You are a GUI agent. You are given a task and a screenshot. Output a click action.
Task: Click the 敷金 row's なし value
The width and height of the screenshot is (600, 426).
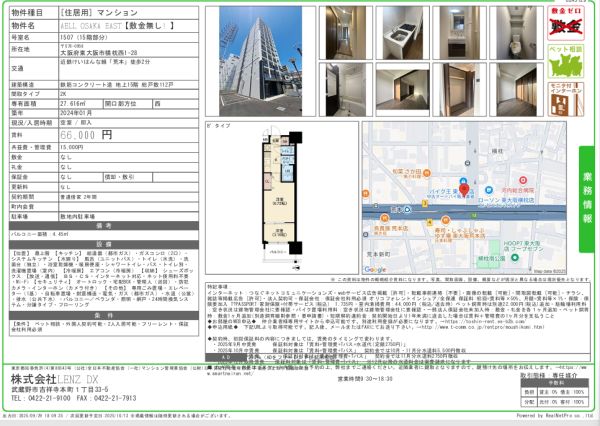[66, 157]
